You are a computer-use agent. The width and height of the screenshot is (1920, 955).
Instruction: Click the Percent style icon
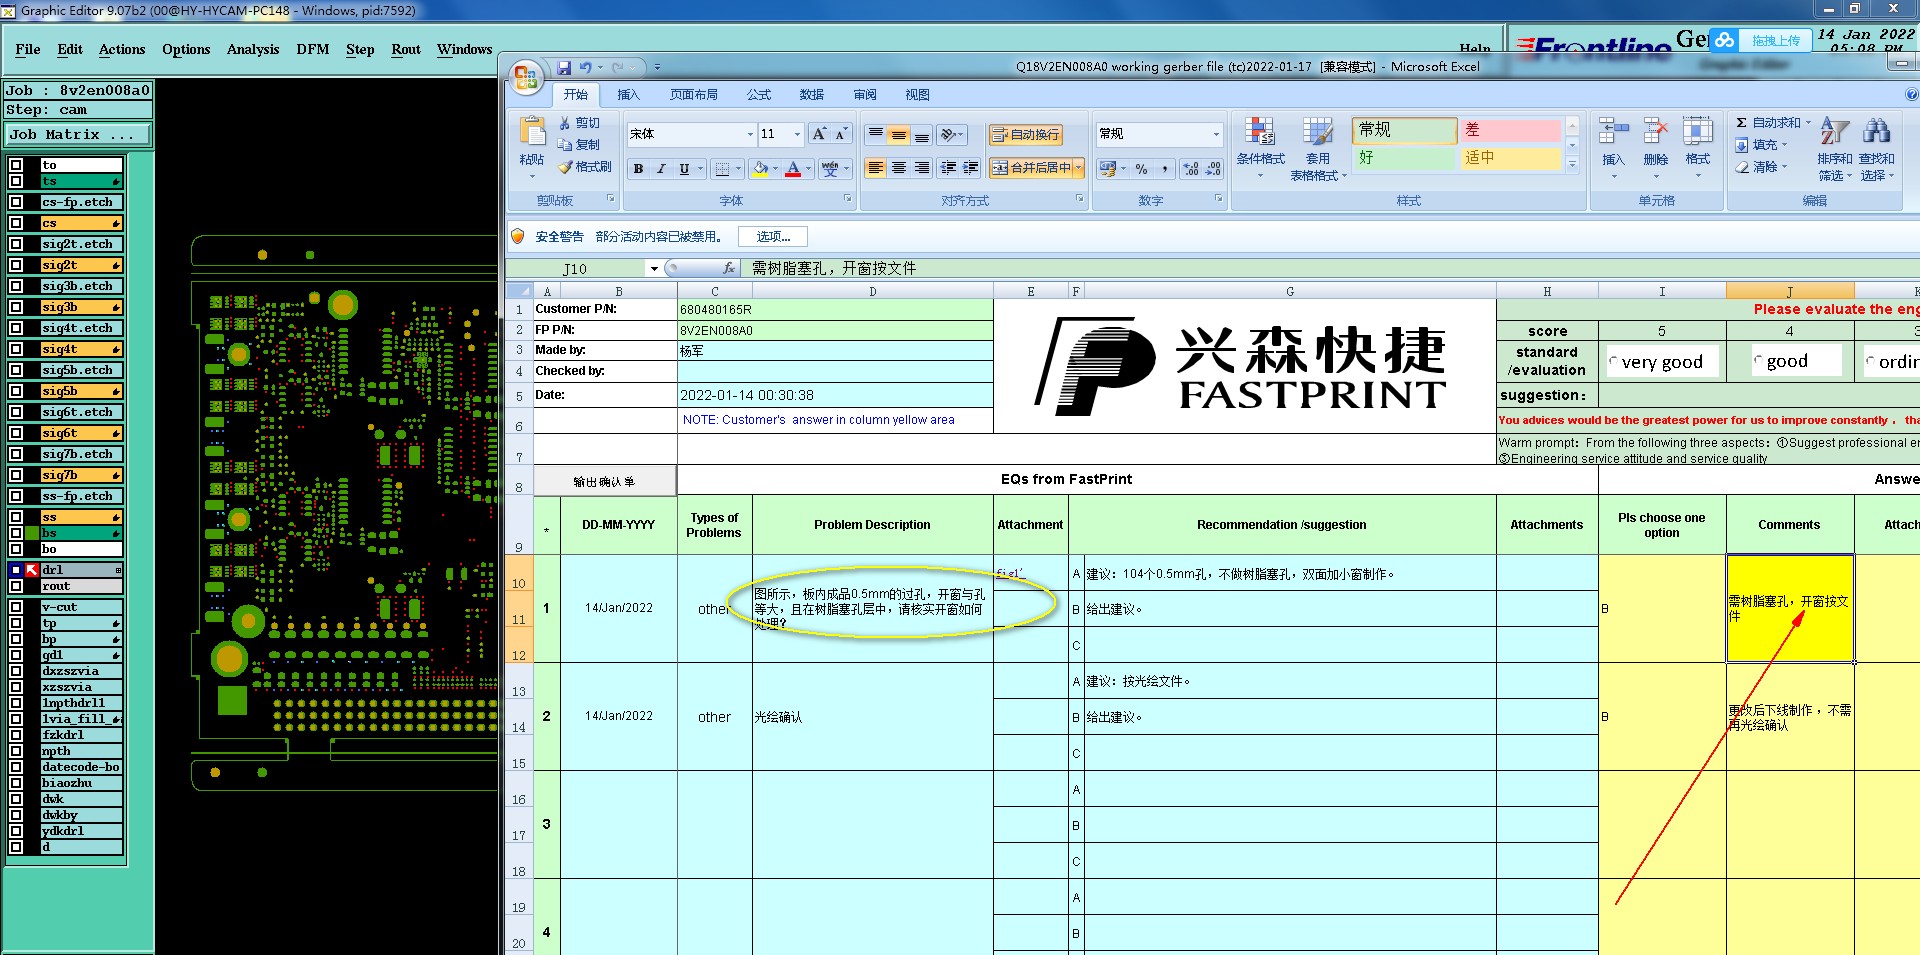click(x=1142, y=169)
